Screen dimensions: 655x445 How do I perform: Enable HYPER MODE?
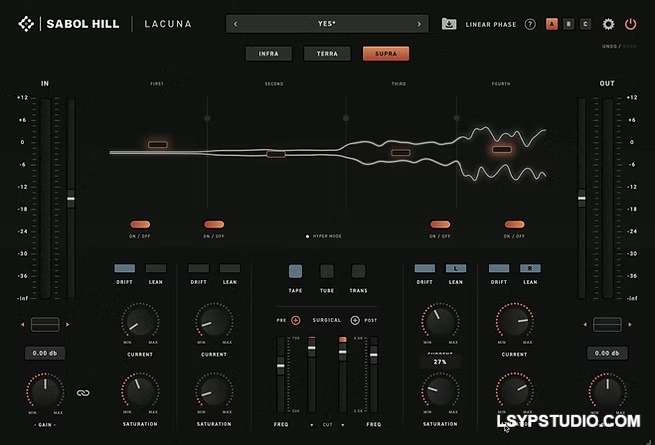coord(324,236)
